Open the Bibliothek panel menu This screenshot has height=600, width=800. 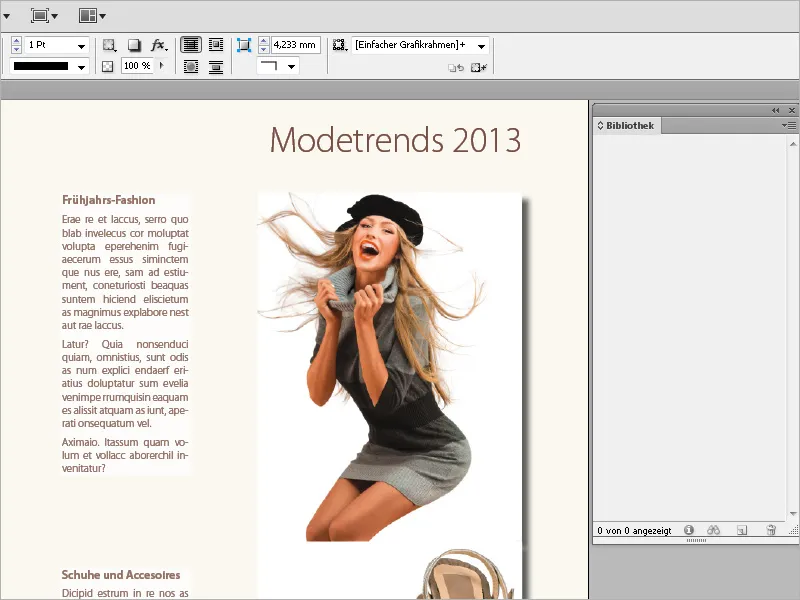(x=789, y=126)
